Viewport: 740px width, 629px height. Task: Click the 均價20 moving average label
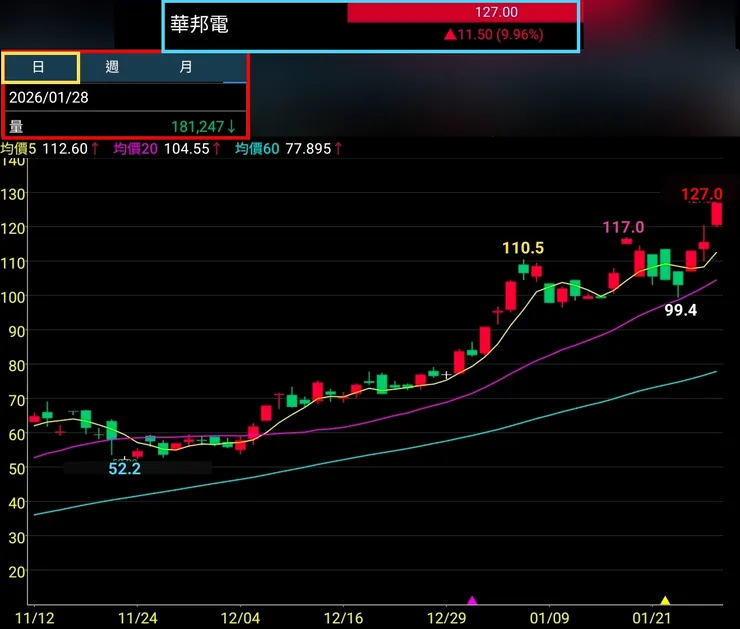[x=135, y=149]
